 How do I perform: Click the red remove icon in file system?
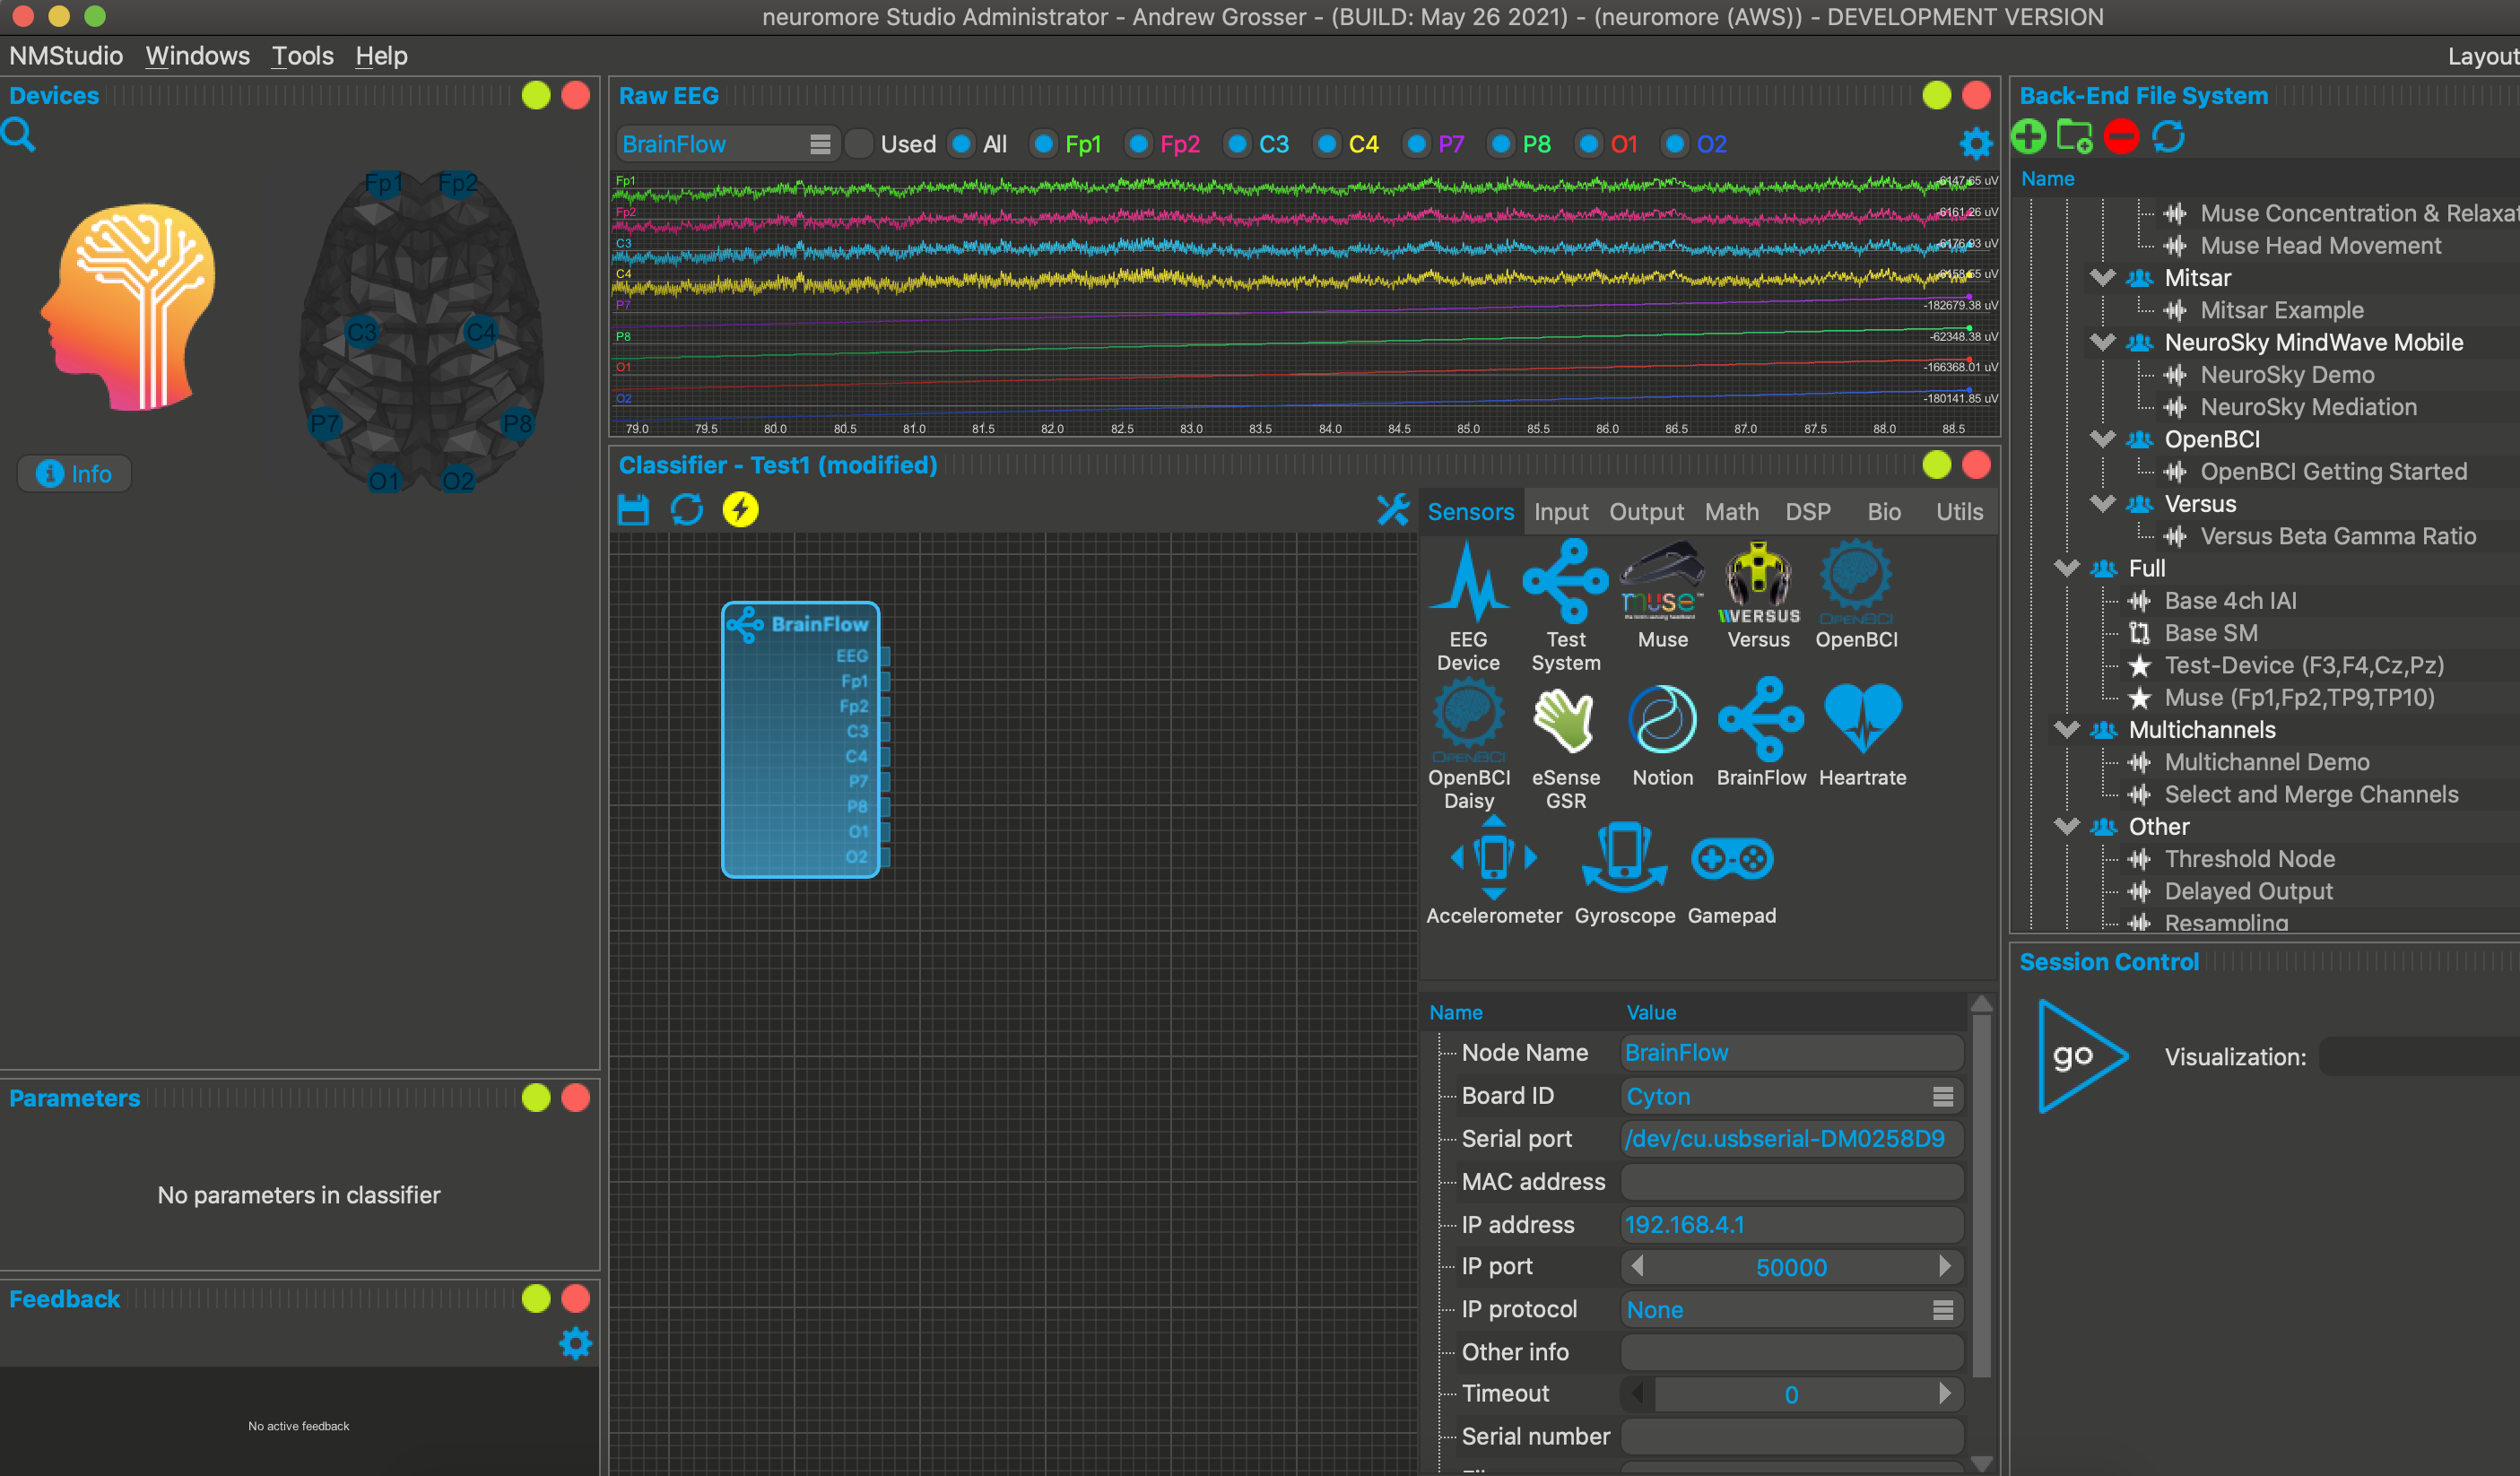[x=2120, y=136]
